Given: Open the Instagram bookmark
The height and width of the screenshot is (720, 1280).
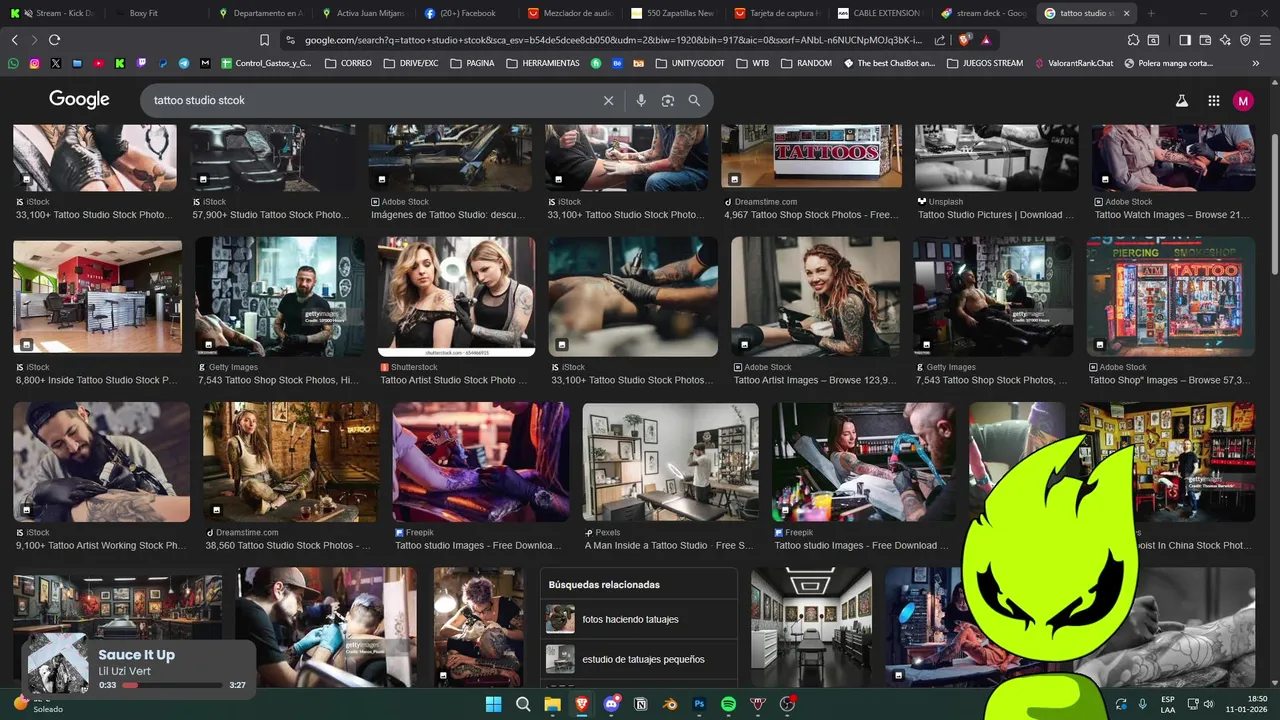Looking at the screenshot, I should [34, 63].
